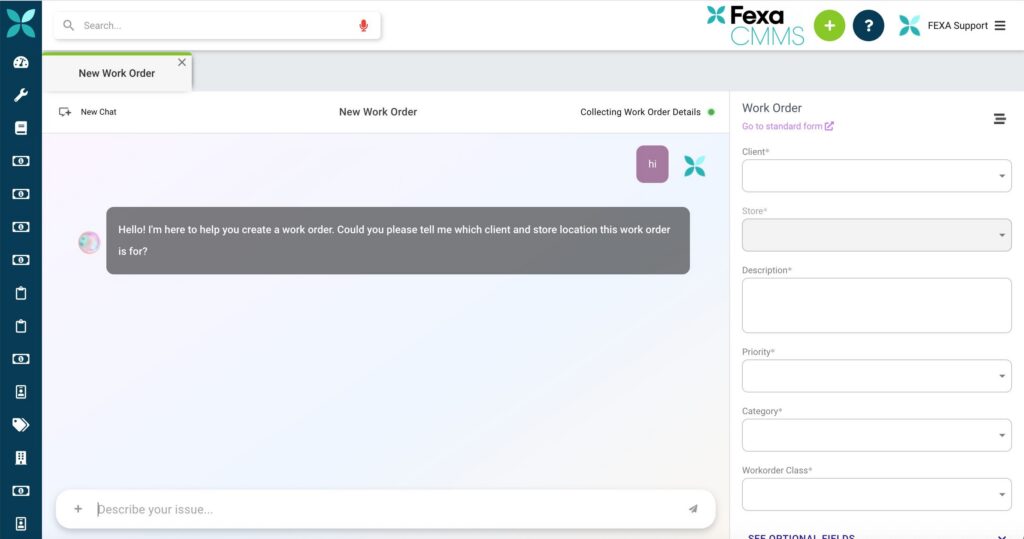Image resolution: width=1024 pixels, height=539 pixels.
Task: Open the Category dropdown
Action: pos(876,435)
